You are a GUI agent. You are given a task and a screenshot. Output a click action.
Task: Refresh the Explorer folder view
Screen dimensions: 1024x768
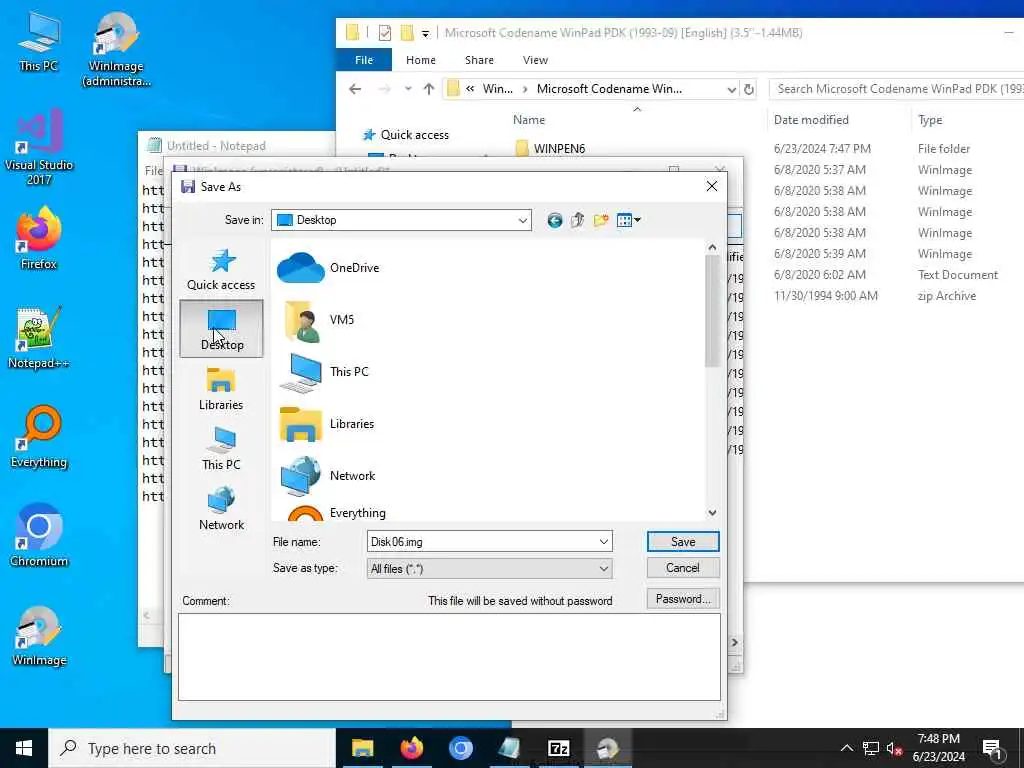pos(749,89)
